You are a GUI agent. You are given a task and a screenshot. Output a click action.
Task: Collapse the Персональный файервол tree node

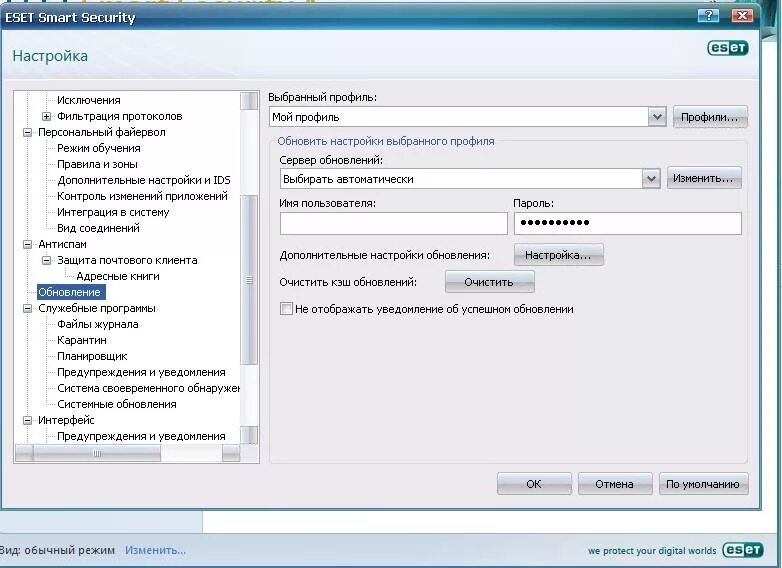point(27,132)
